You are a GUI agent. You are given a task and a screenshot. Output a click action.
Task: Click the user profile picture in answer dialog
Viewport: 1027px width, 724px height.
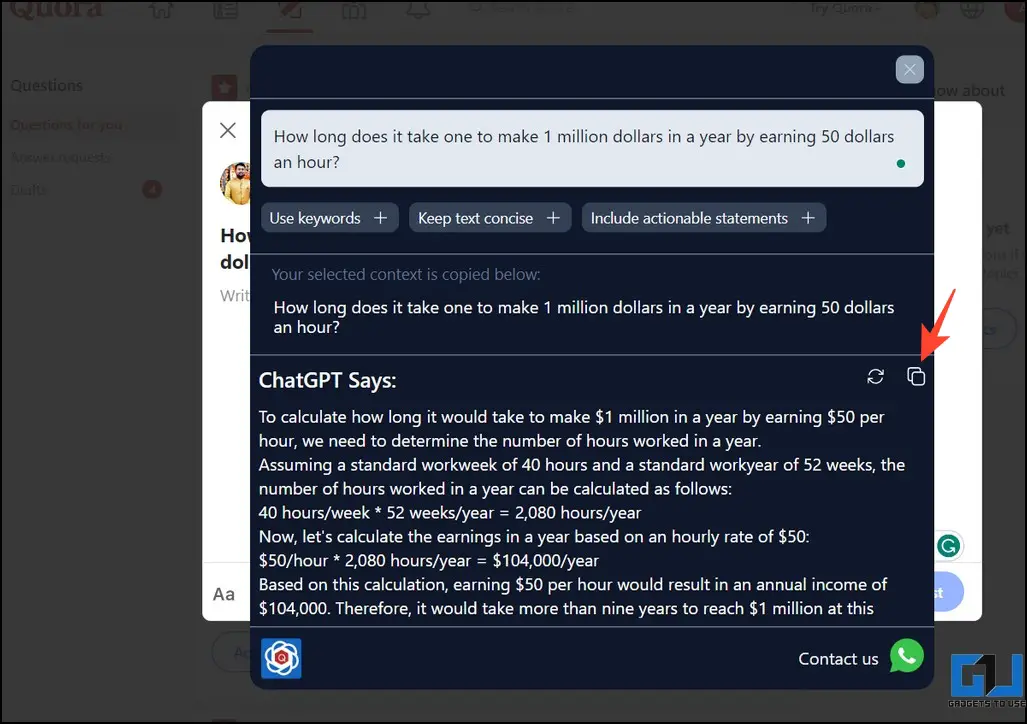(236, 183)
